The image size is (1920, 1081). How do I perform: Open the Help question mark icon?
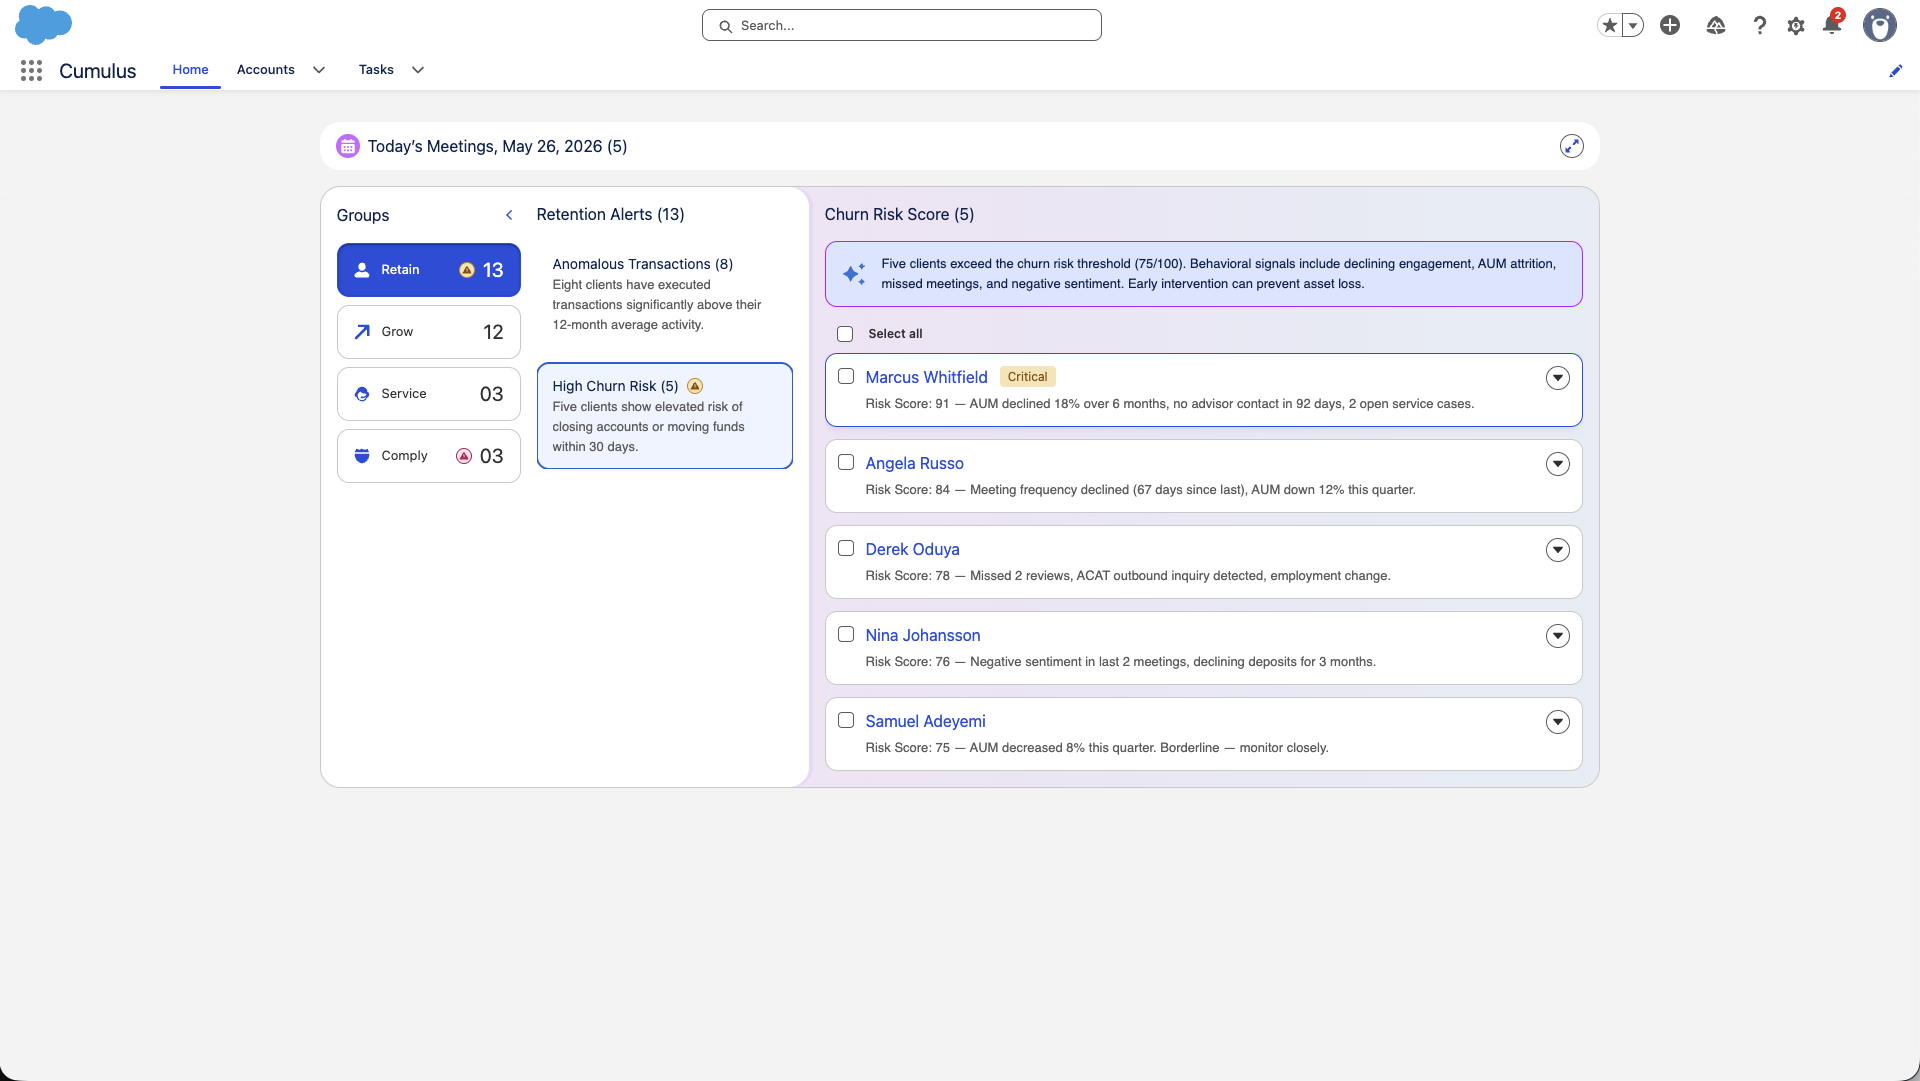1759,26
